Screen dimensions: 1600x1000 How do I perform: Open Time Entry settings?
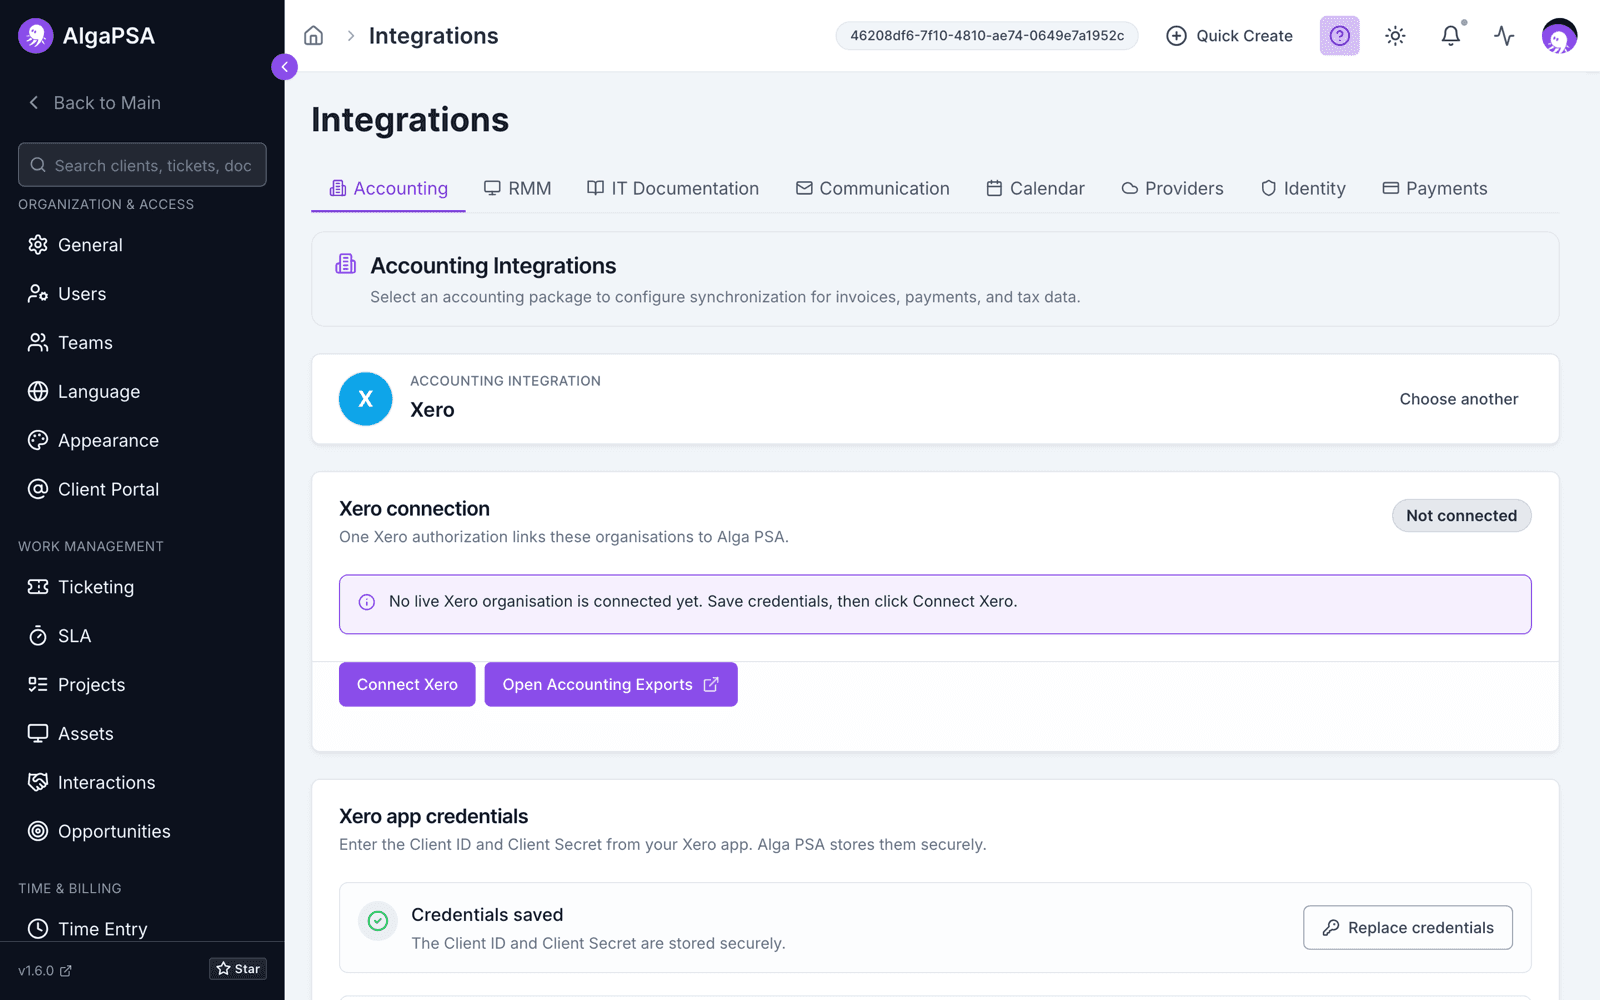(142, 929)
